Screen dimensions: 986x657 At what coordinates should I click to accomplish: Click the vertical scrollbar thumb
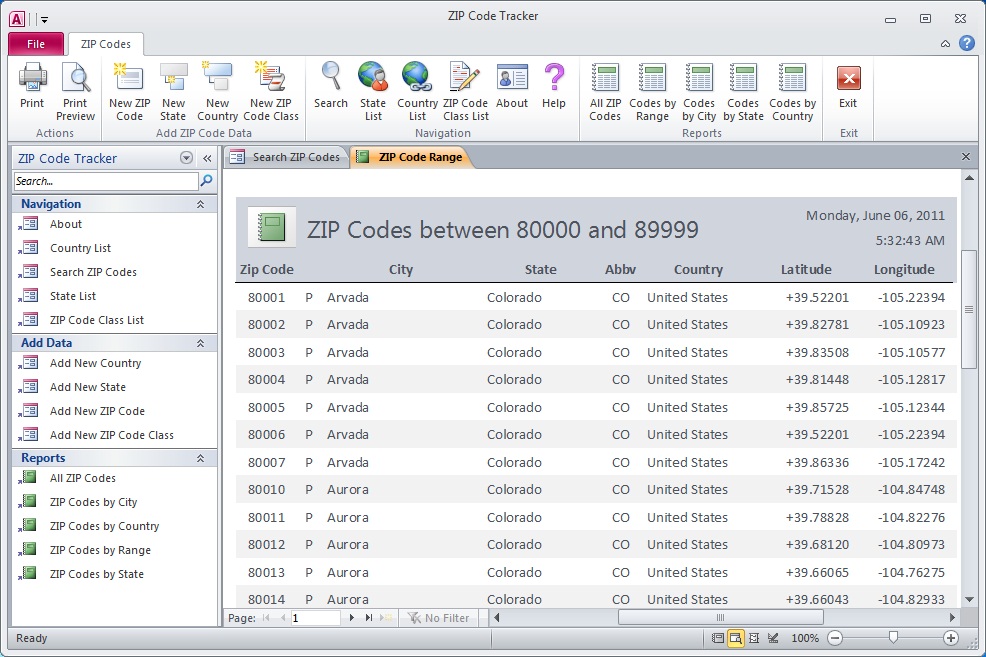pos(969,309)
